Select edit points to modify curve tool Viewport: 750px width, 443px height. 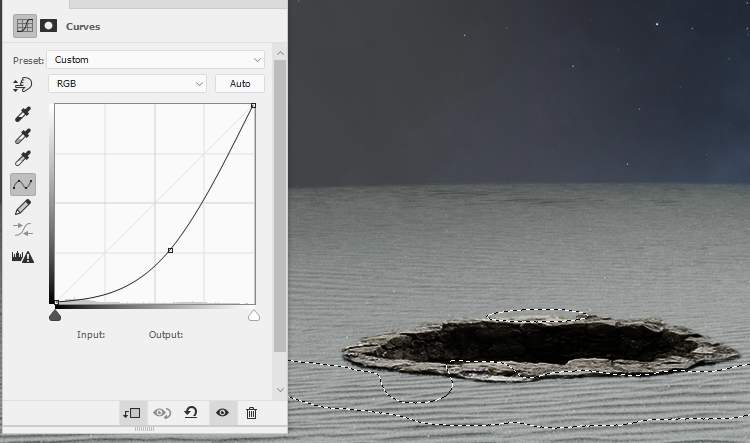22,184
